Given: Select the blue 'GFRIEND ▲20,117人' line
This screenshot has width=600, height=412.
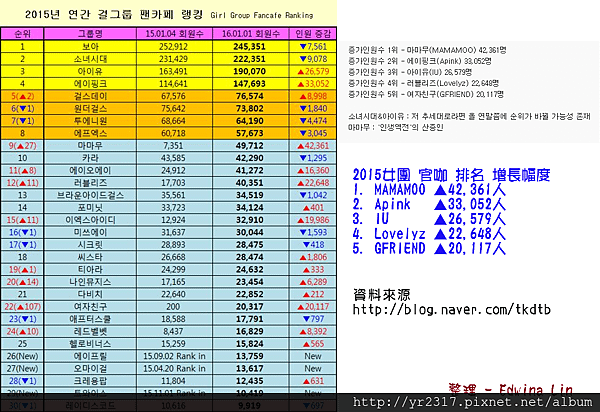Looking at the screenshot, I should click(429, 249).
